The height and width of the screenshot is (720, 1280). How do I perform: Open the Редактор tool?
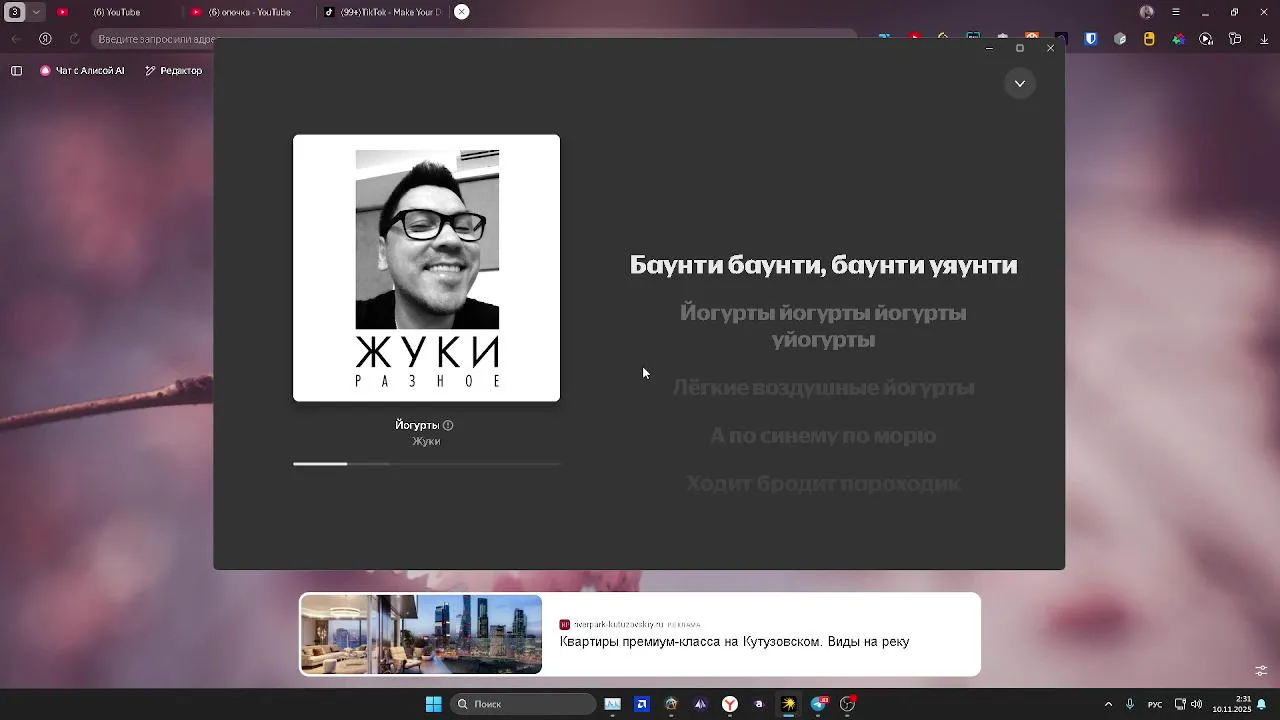174,71
